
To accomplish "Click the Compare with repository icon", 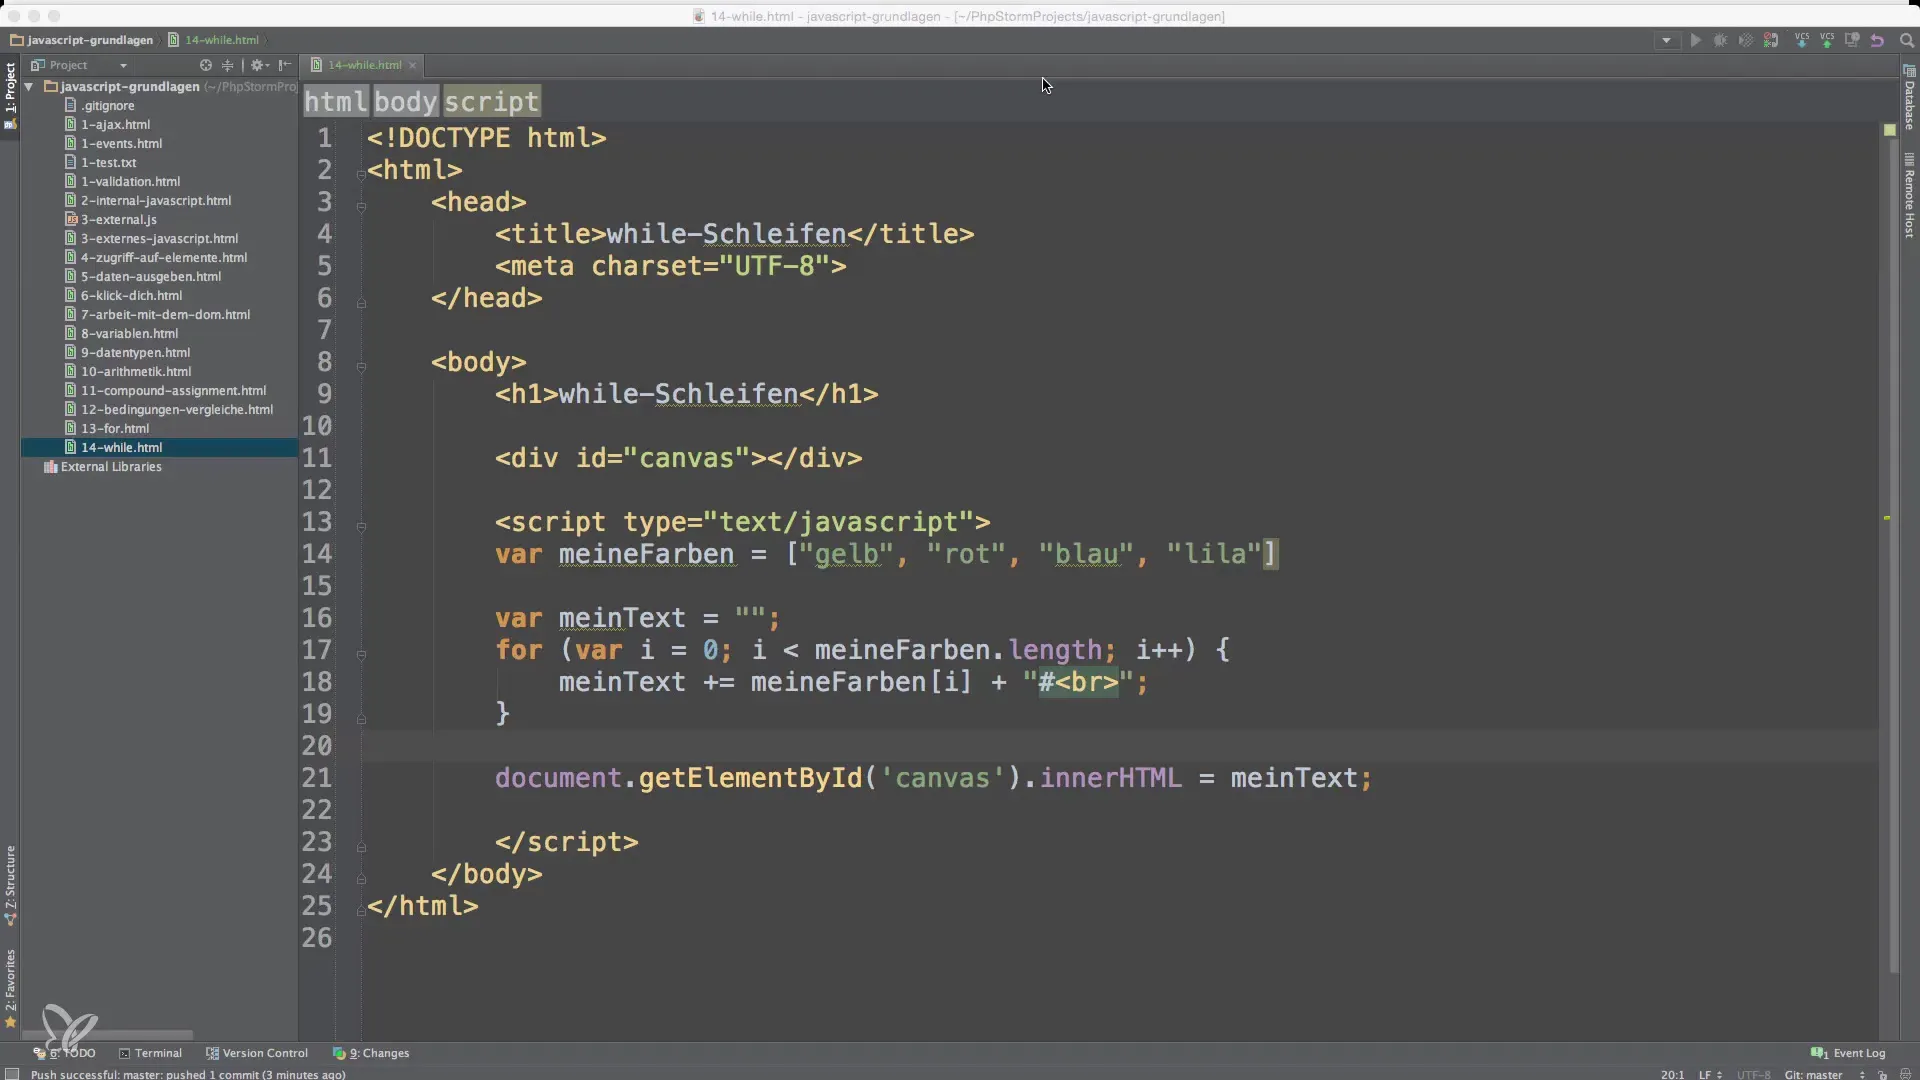I will pyautogui.click(x=1852, y=41).
